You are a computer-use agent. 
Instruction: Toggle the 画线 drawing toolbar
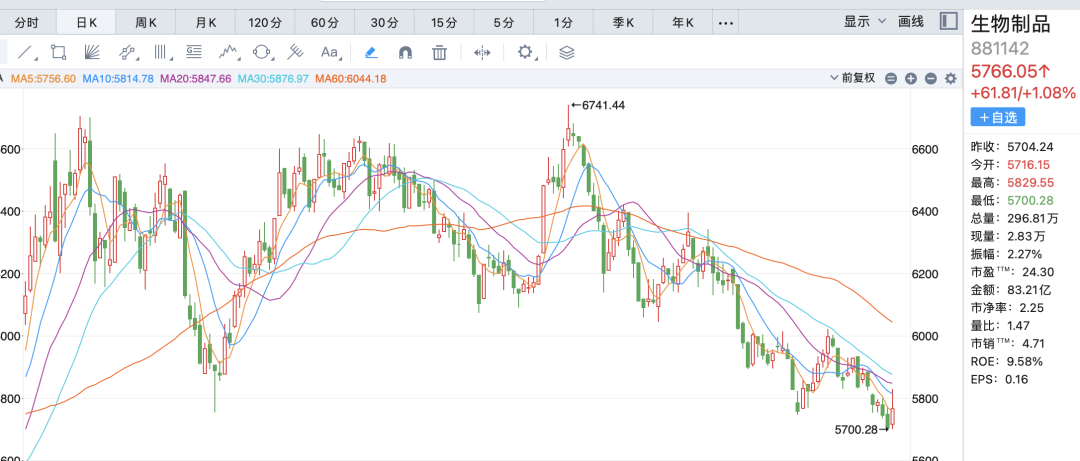(911, 20)
